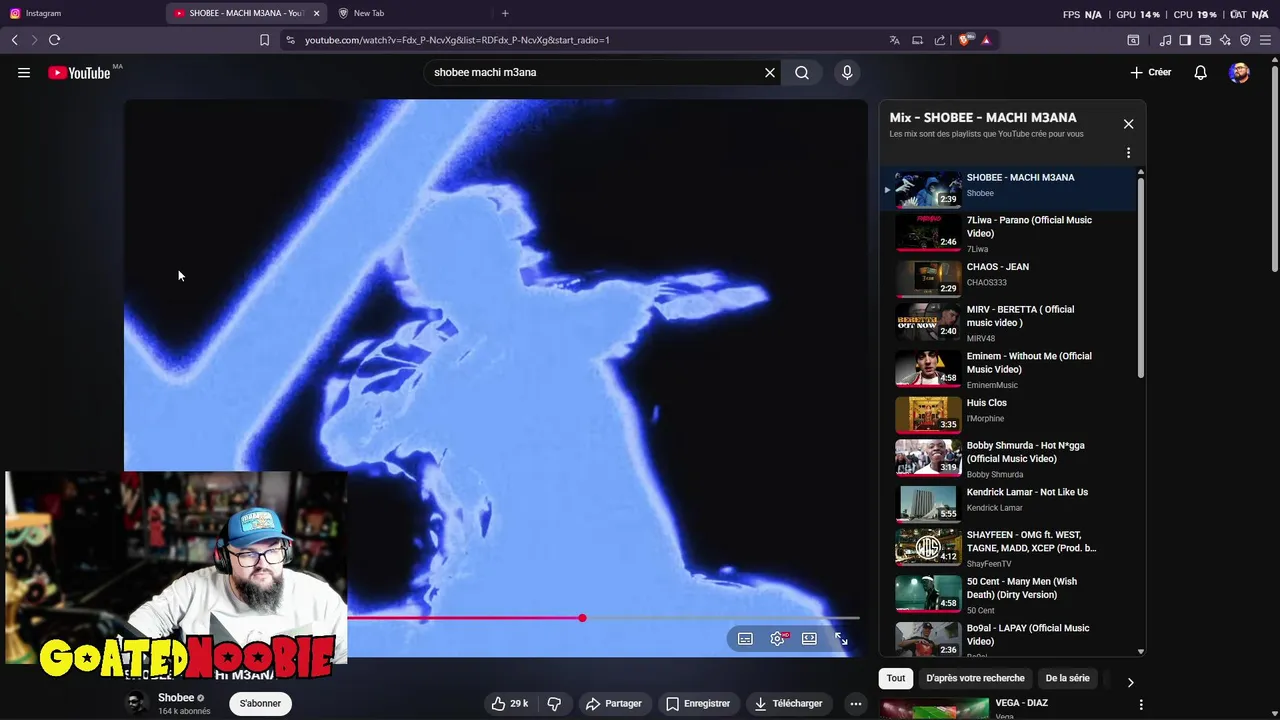Open Brave Rewards triangle icon

tap(986, 40)
